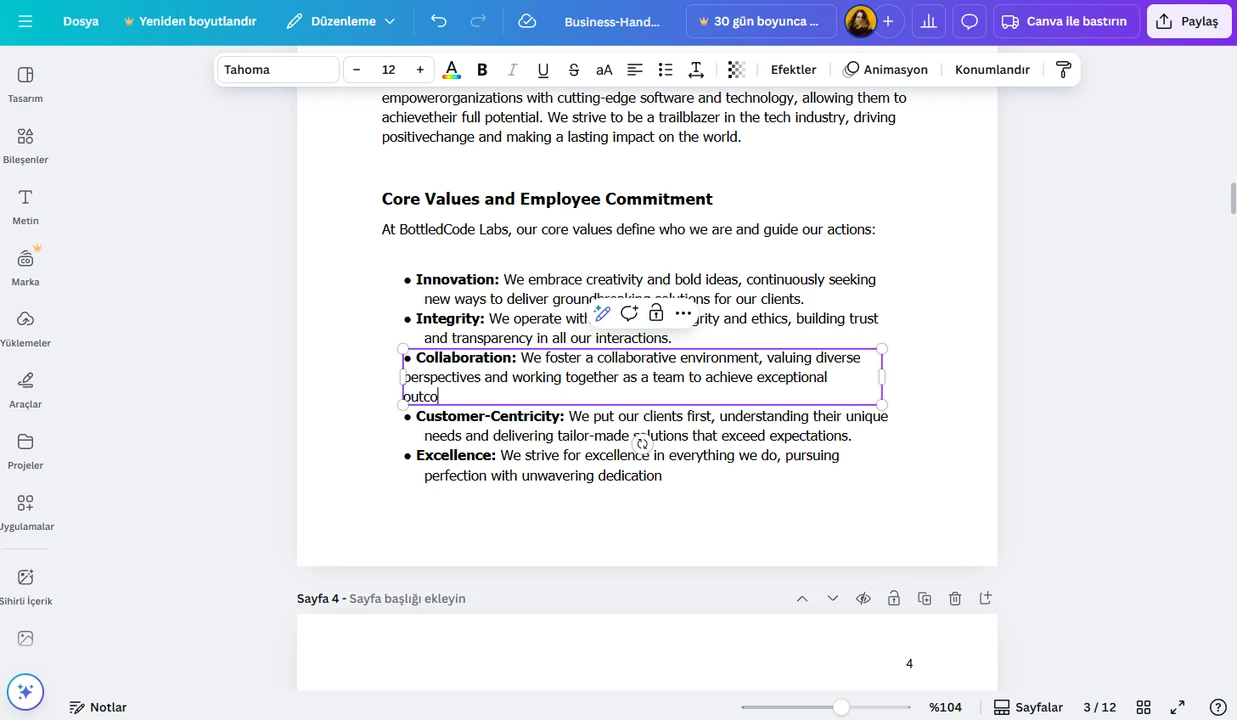Change text alignment
The width and height of the screenshot is (1237, 720).
(634, 70)
